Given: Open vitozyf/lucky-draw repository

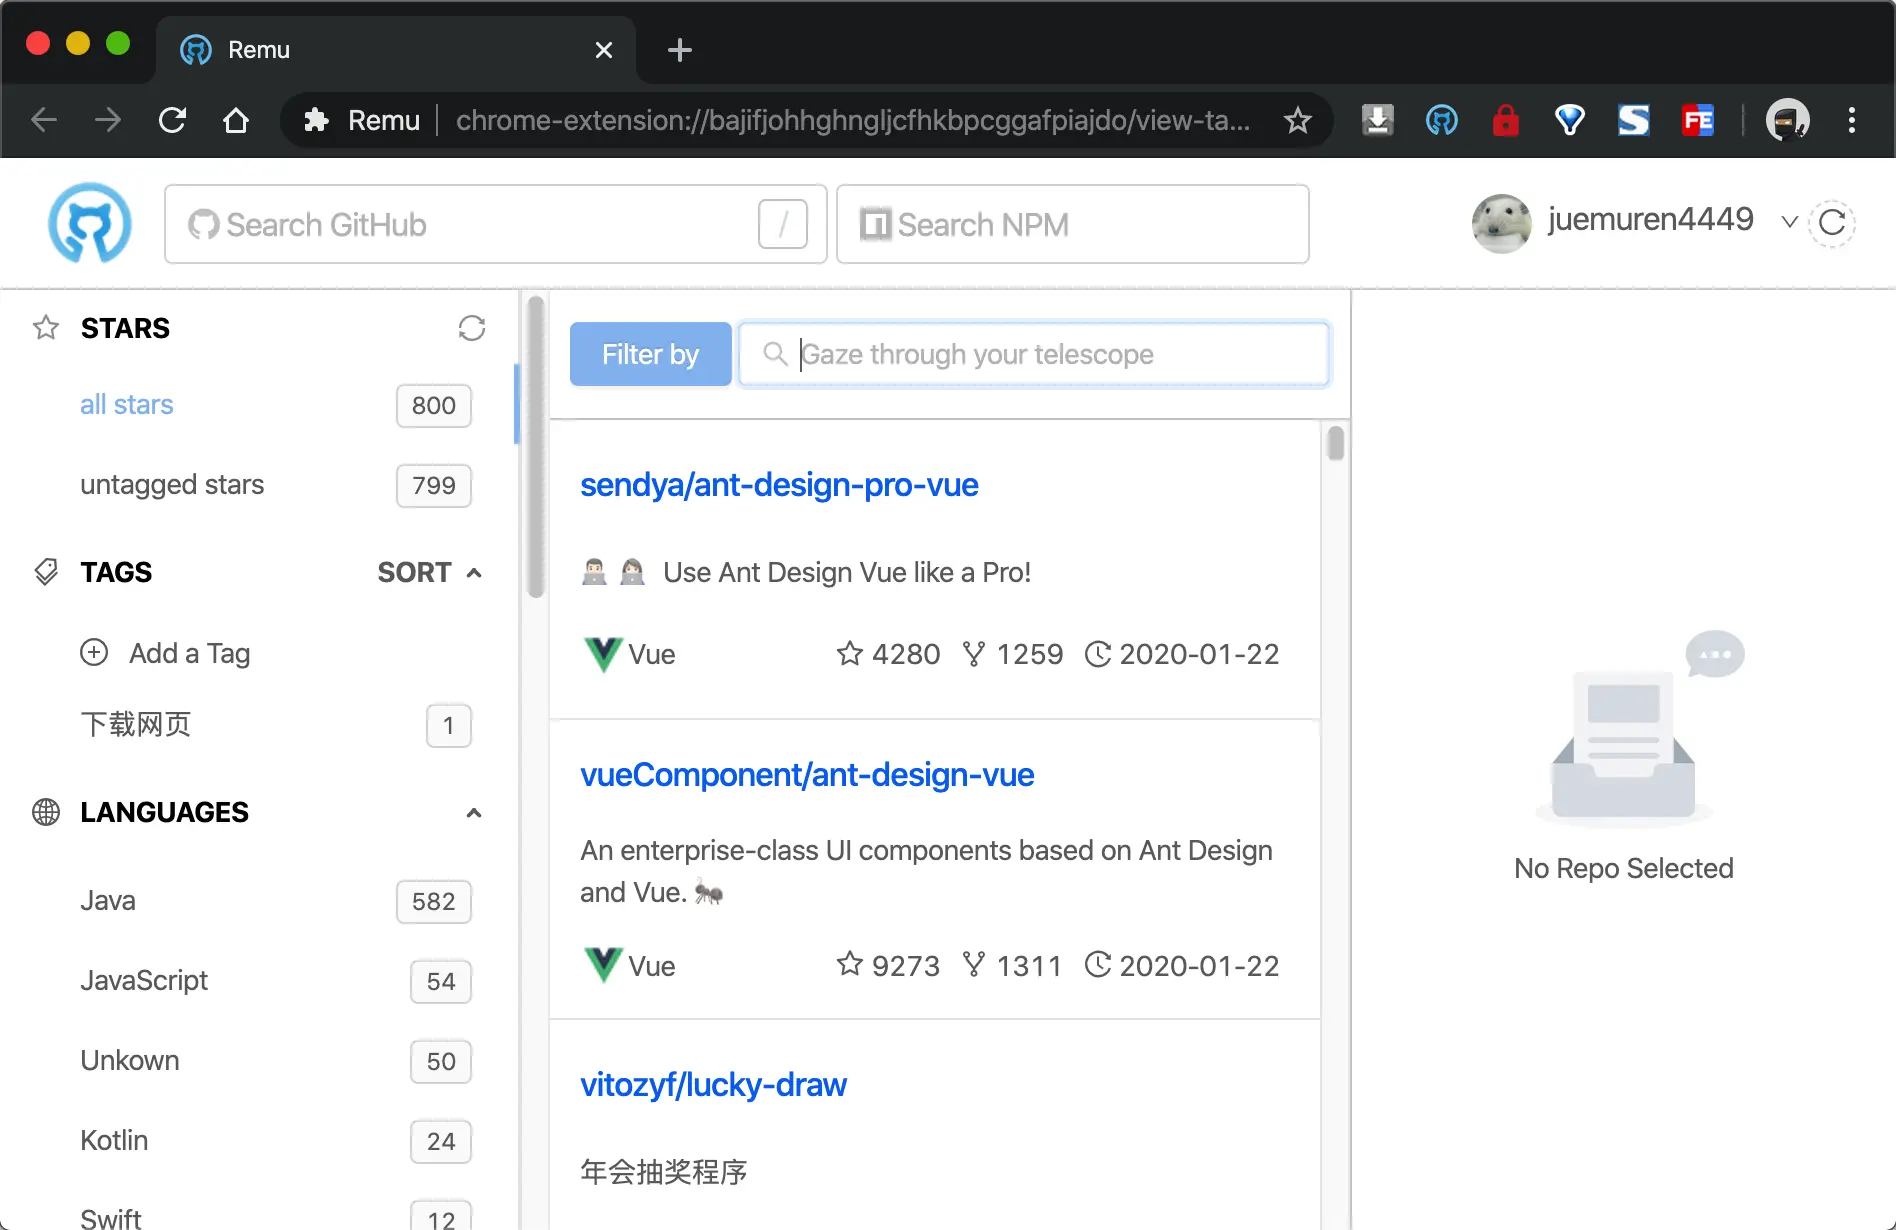Looking at the screenshot, I should coord(713,1085).
